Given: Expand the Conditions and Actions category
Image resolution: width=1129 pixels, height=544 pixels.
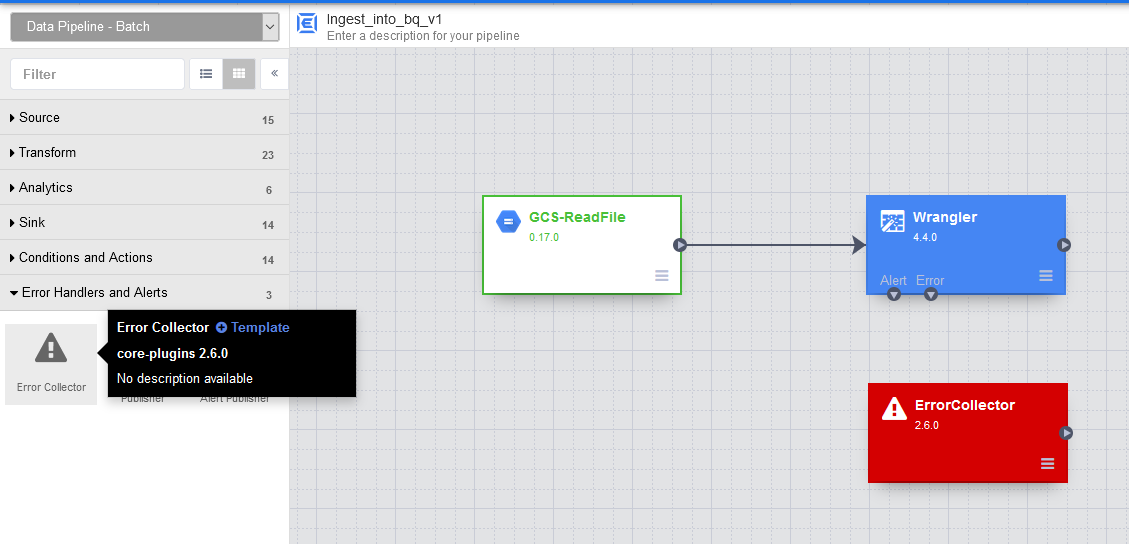Looking at the screenshot, I should (x=144, y=257).
